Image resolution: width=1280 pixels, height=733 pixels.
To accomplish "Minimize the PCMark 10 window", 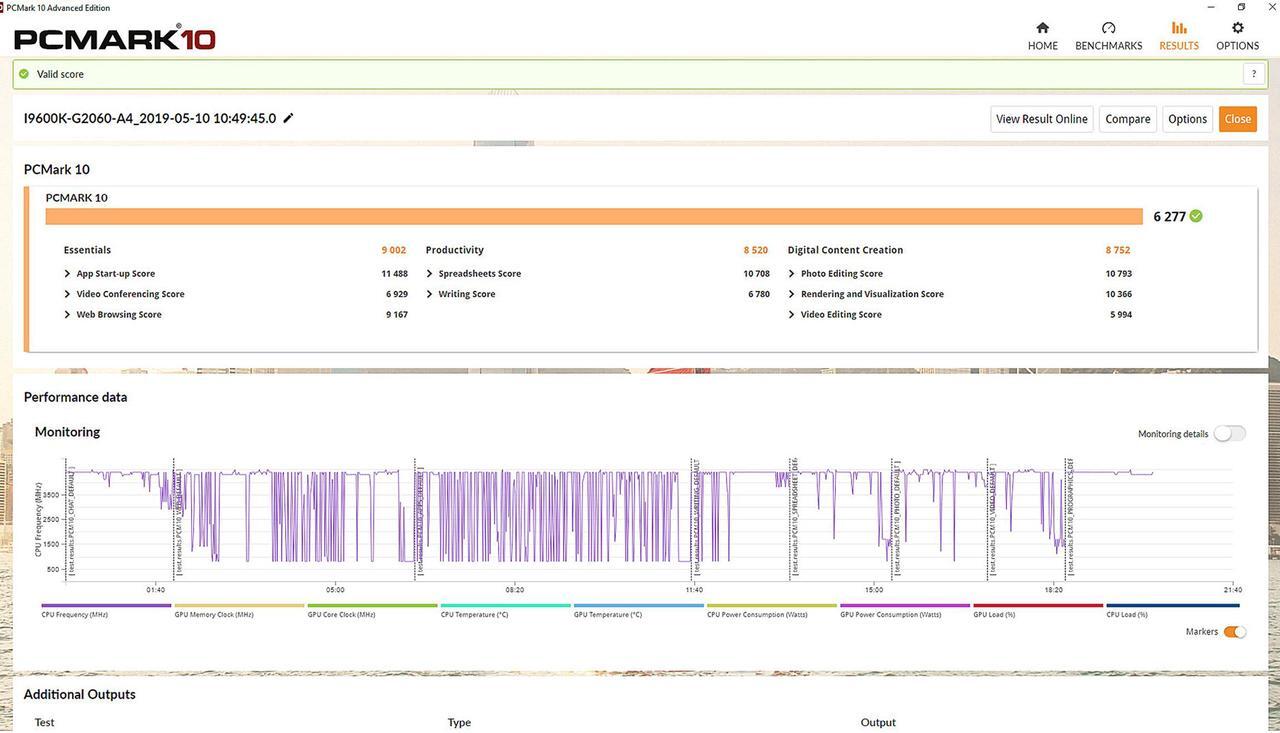I will [x=1213, y=6].
